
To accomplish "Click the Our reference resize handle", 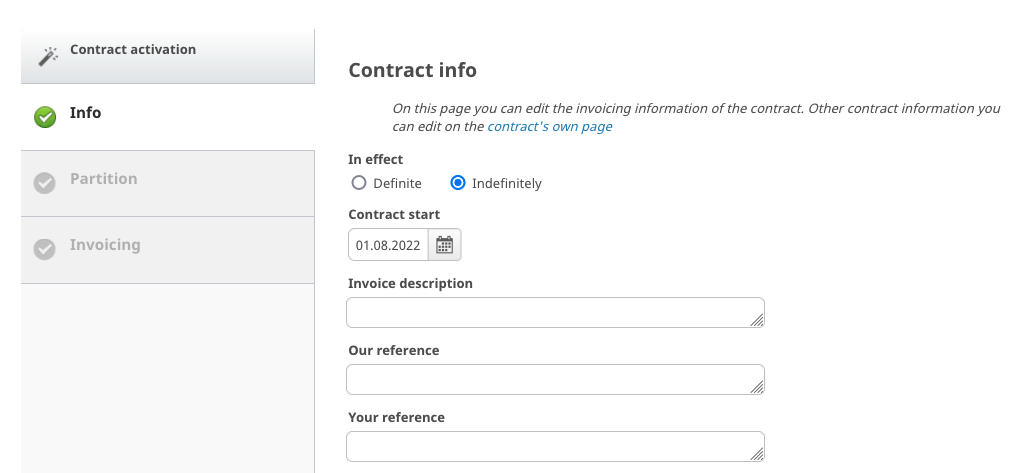I will tap(757, 386).
